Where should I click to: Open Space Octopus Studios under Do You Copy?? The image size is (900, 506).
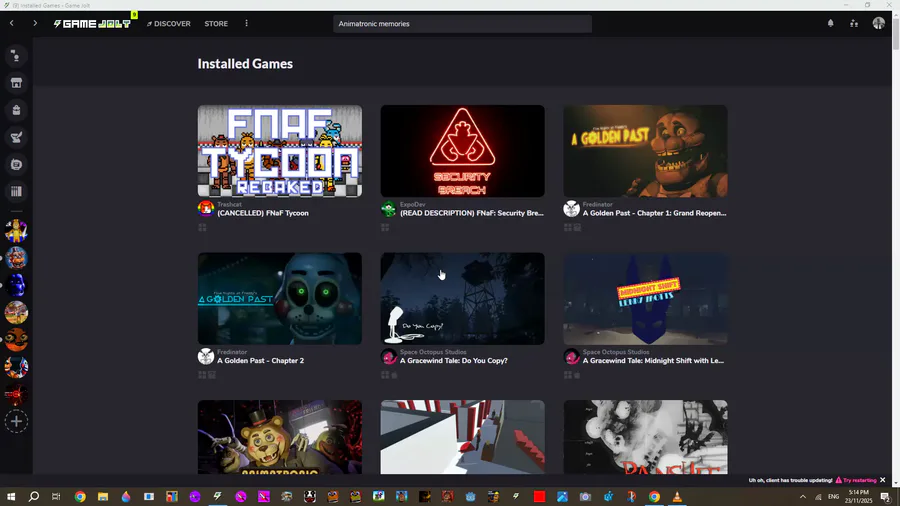tap(433, 352)
